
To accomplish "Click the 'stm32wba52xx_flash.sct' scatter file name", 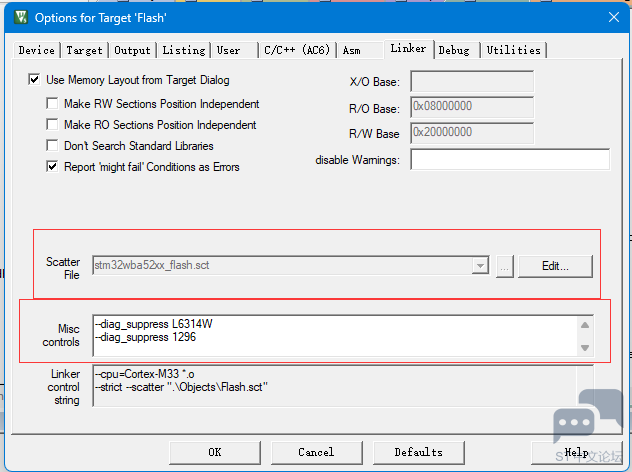I will point(152,265).
